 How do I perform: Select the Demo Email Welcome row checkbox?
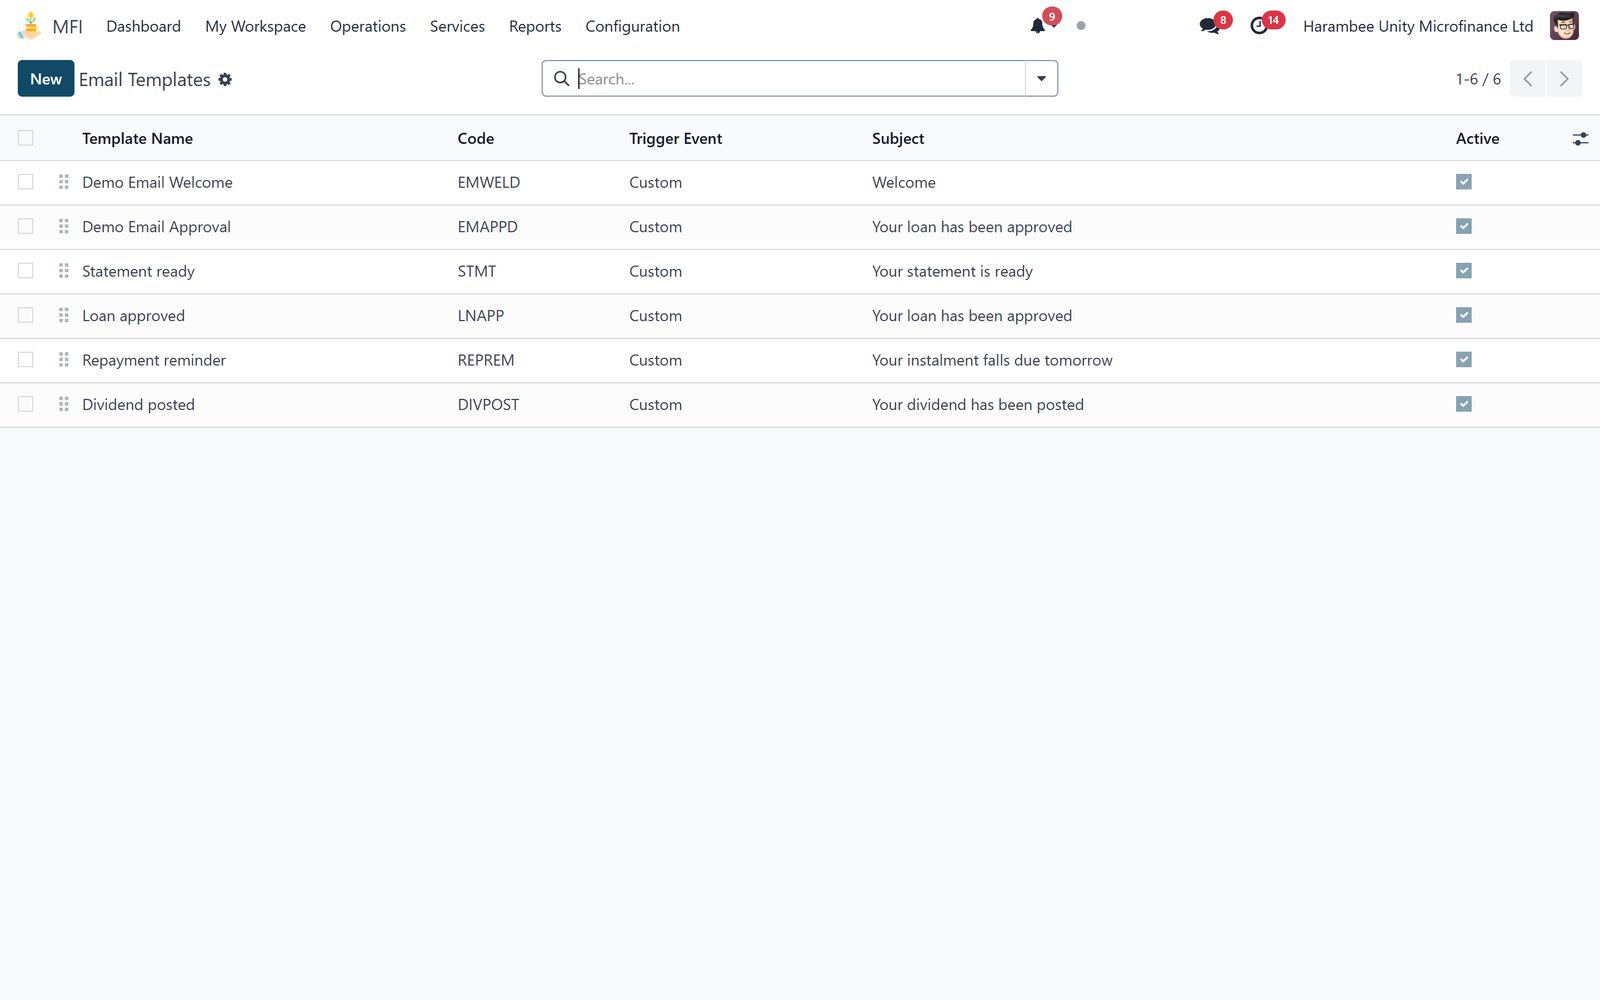pos(26,182)
